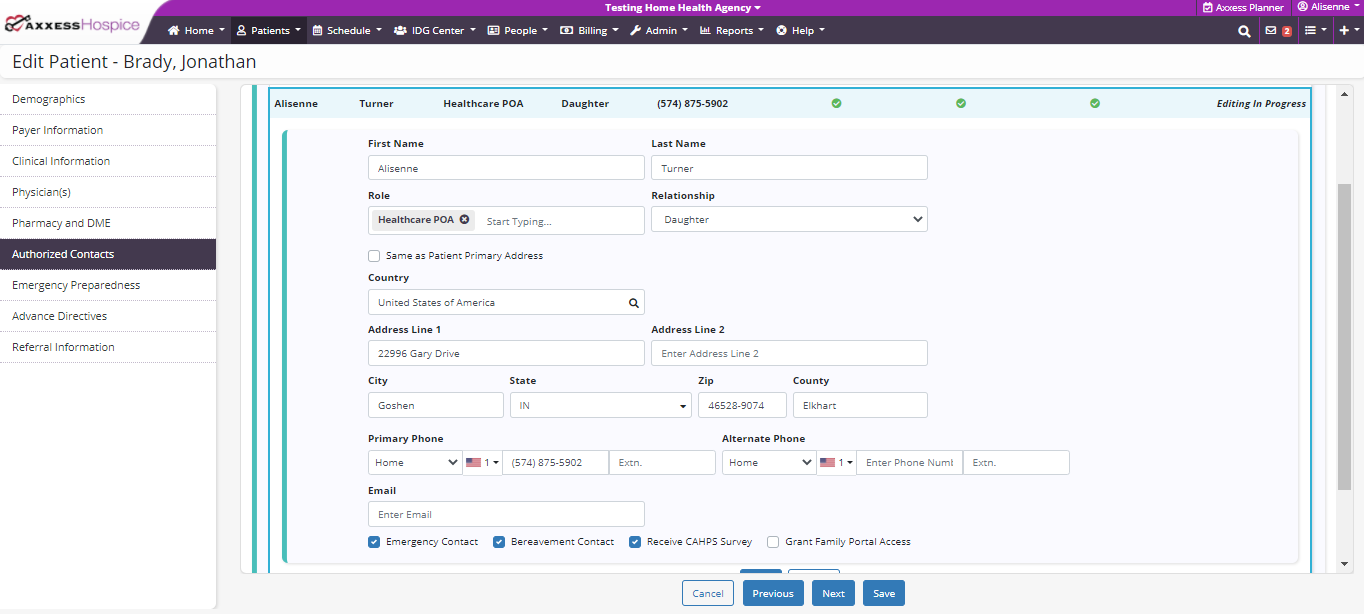
Task: Open the messages envelope icon
Action: (1271, 31)
